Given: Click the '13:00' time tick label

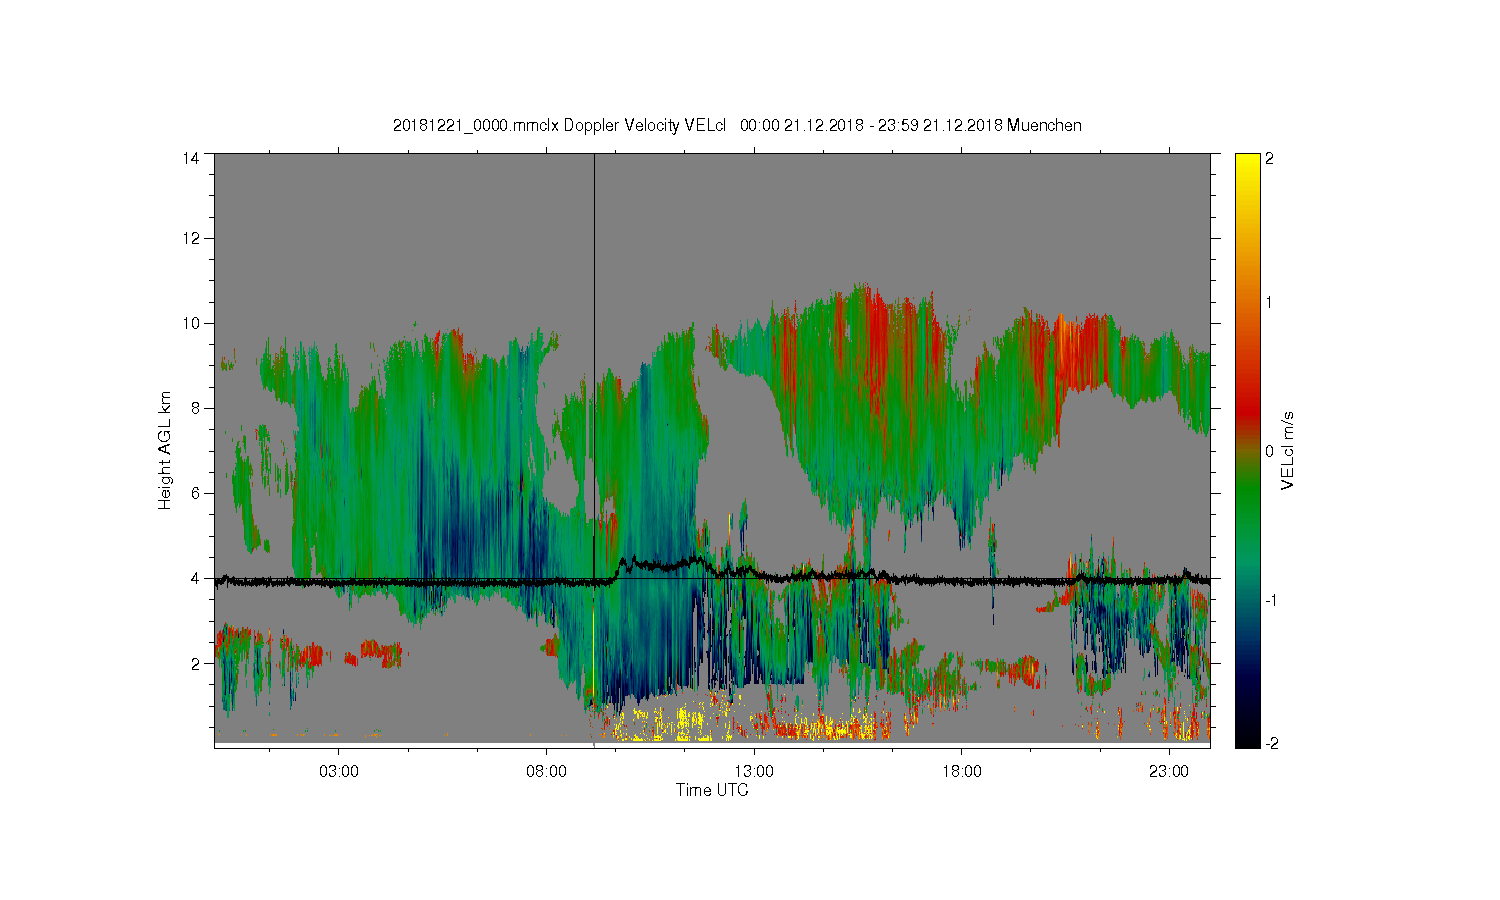Looking at the screenshot, I should (754, 771).
